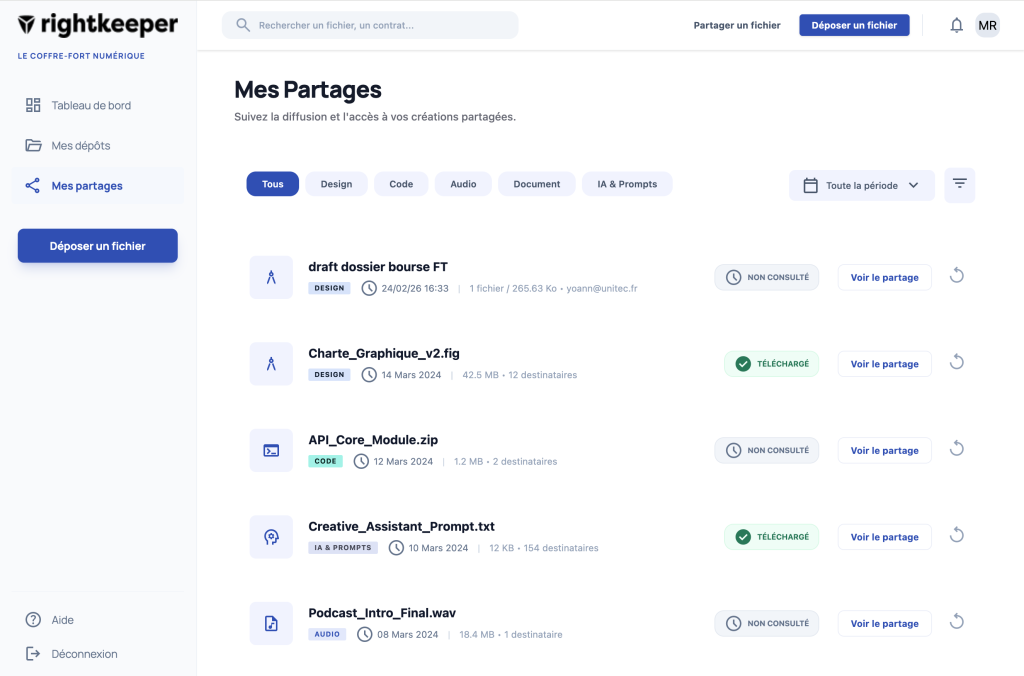Viewport: 1024px width, 676px height.
Task: Click the code file icon for API_Core_Module.zip
Action: (x=271, y=450)
